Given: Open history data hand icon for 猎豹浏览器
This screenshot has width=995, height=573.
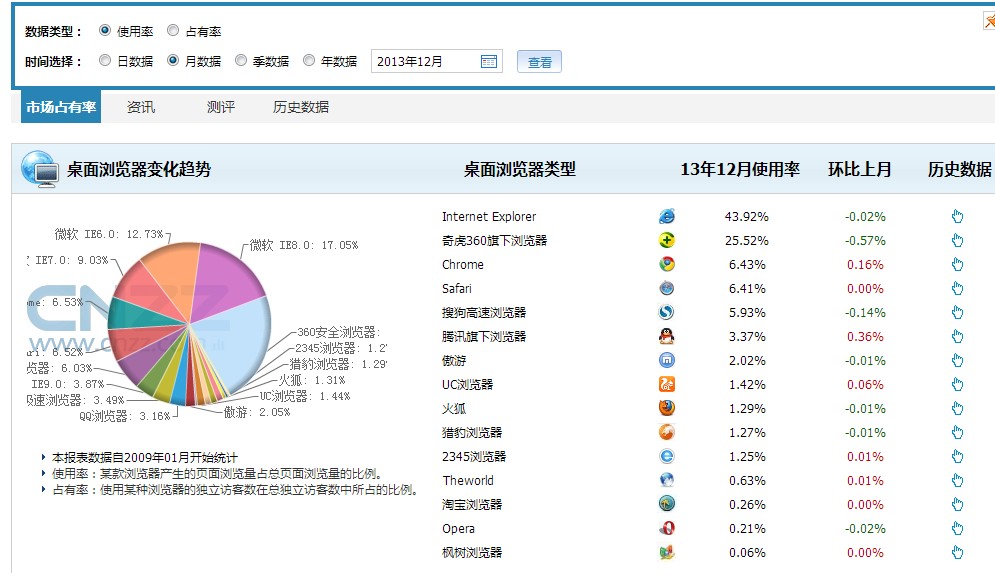Looking at the screenshot, I should [957, 432].
